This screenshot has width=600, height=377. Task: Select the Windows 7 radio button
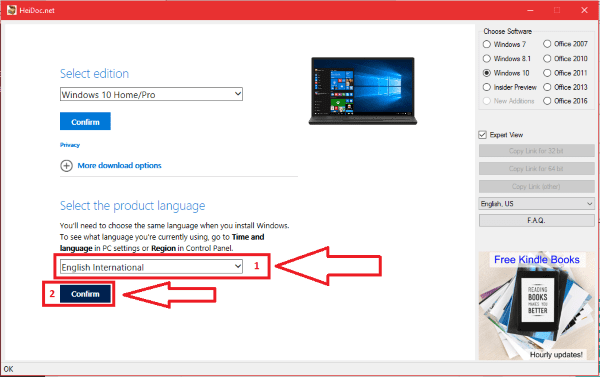point(486,44)
